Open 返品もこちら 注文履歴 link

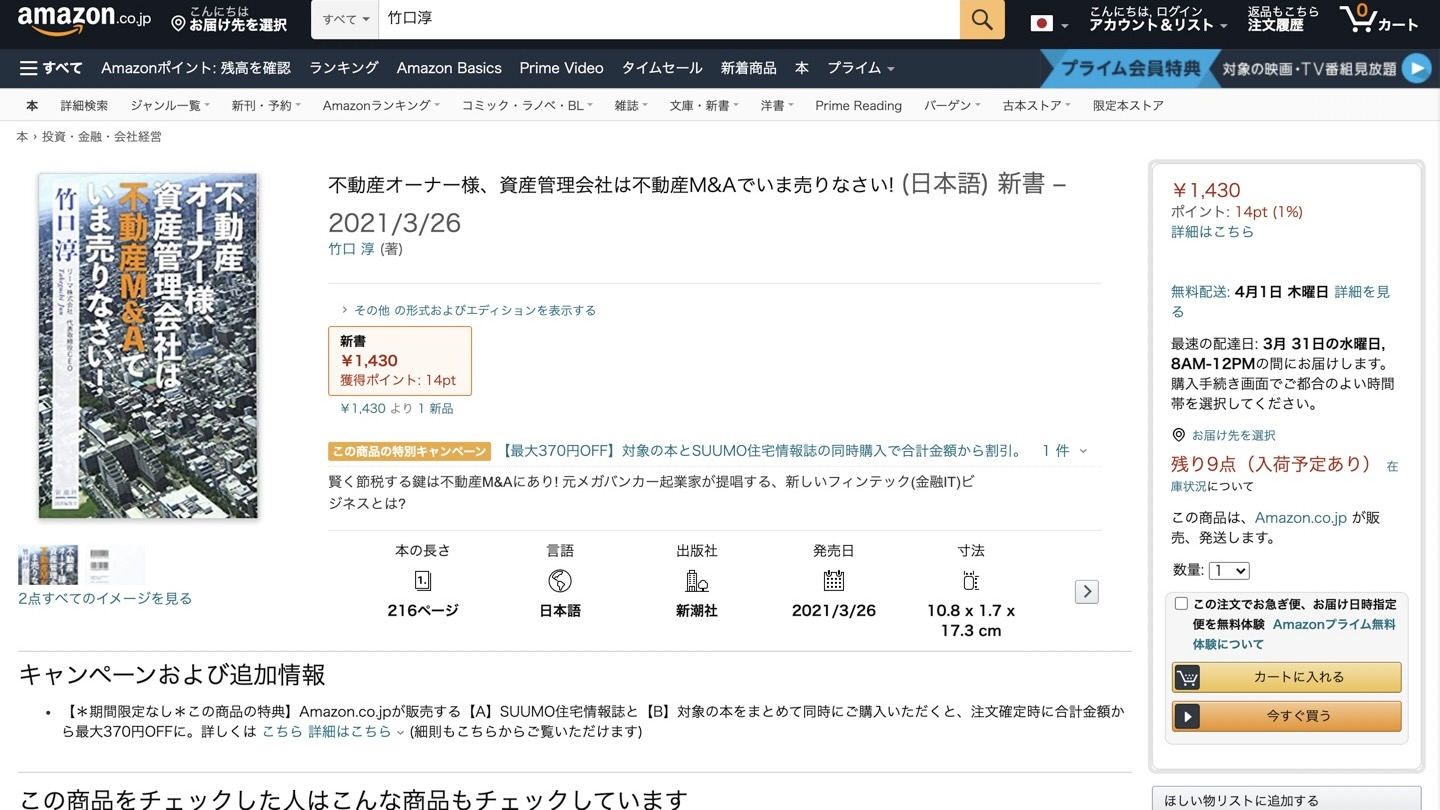[1283, 19]
